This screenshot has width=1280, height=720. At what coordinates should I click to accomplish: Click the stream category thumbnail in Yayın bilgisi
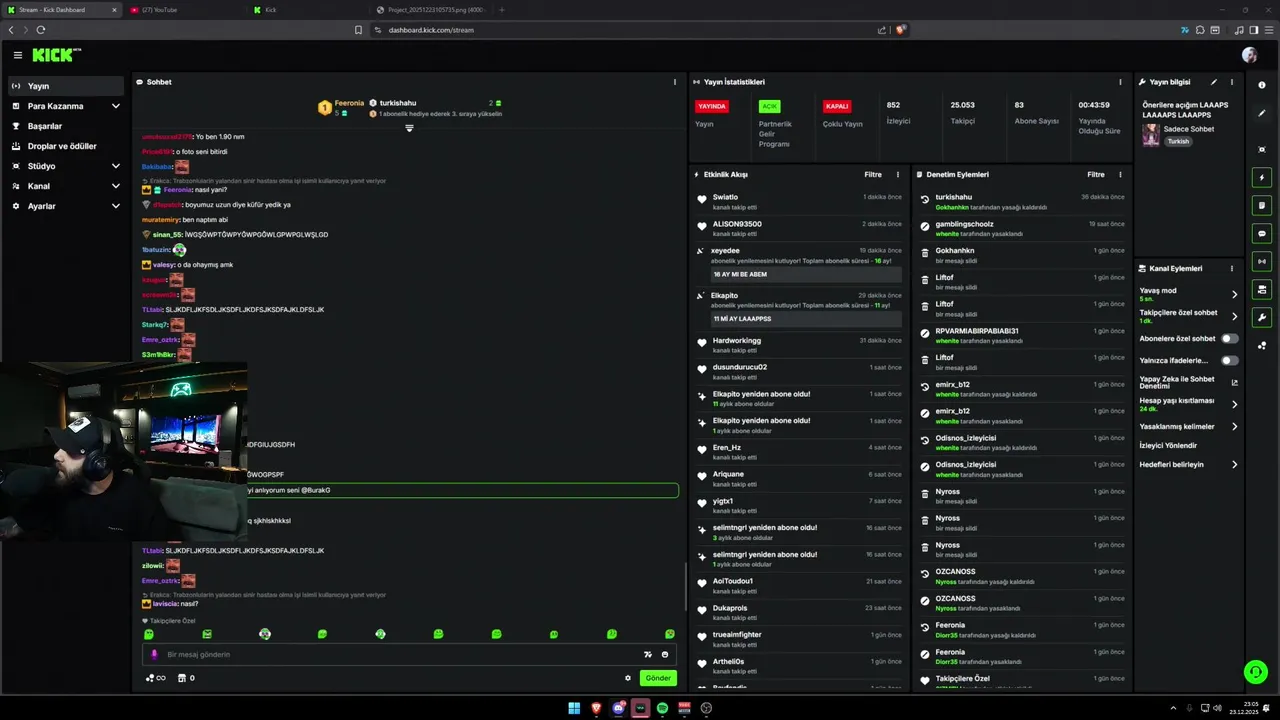tap(1151, 135)
